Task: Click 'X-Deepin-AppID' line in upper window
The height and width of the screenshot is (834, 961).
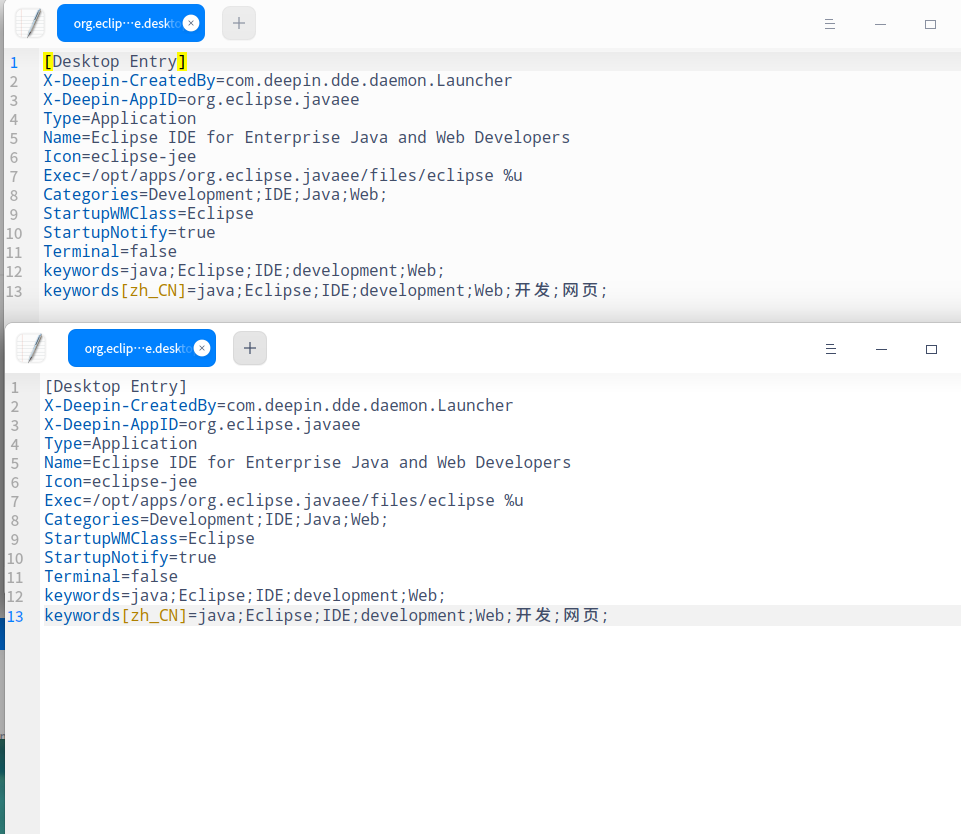Action: click(201, 99)
